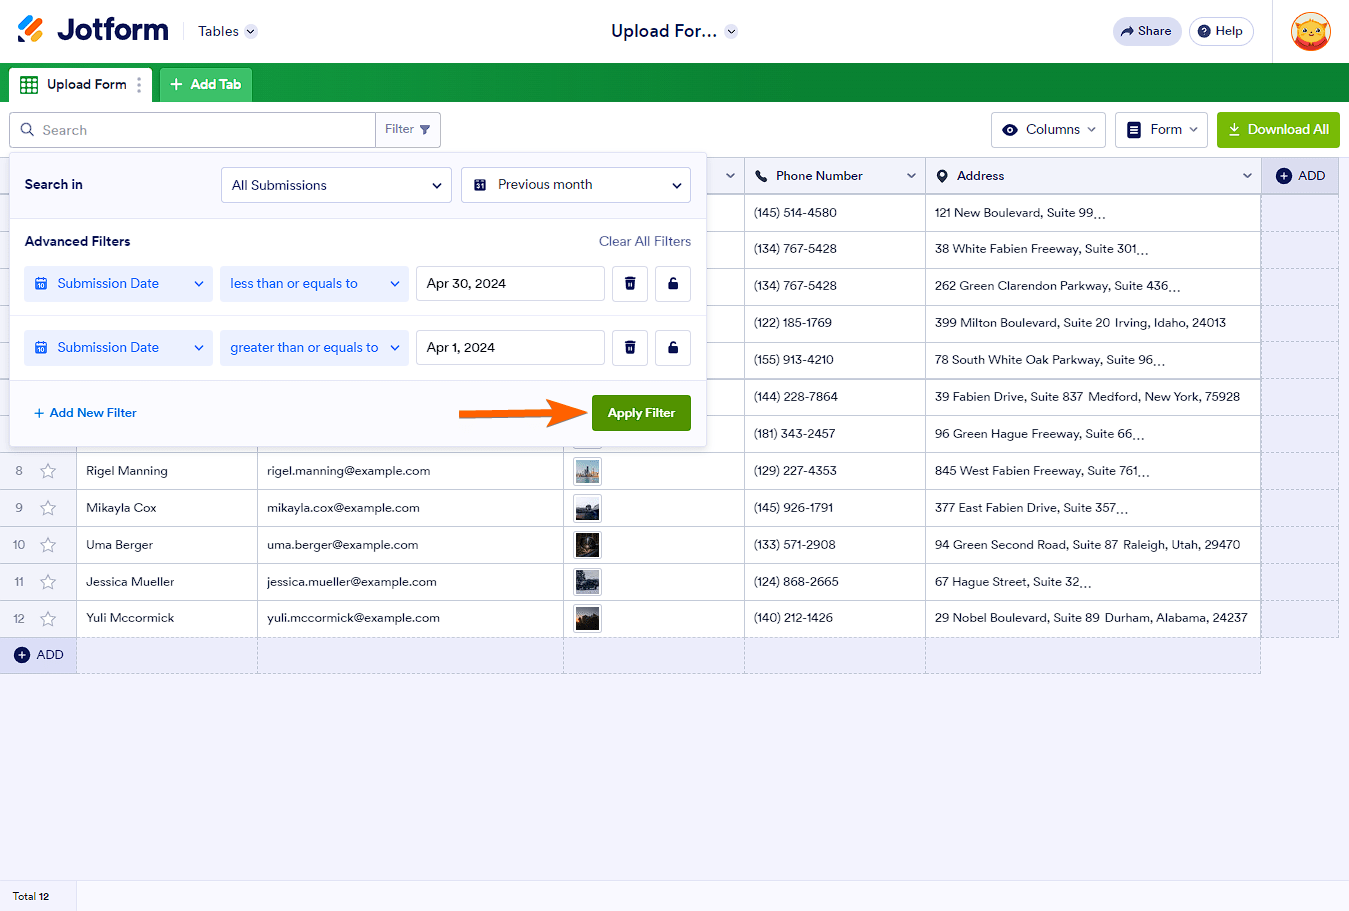Star Yuli Mccormick's row
Screen dimensions: 1349x911
(x=48, y=619)
